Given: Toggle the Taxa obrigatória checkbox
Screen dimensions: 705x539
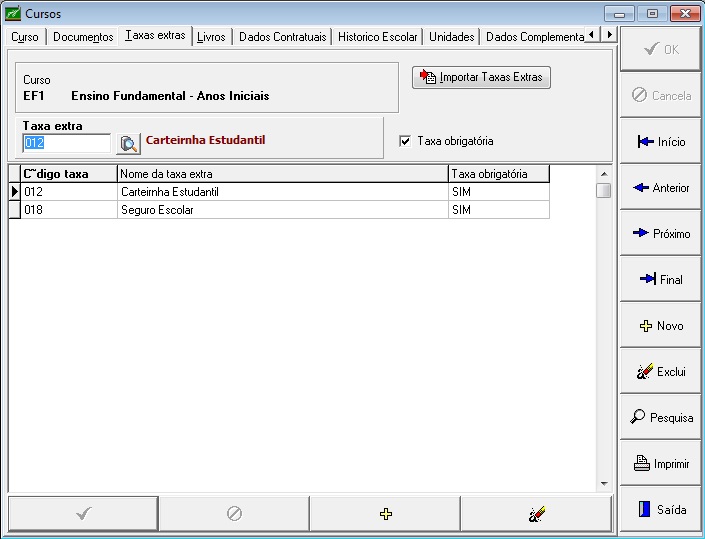Looking at the screenshot, I should tap(405, 141).
